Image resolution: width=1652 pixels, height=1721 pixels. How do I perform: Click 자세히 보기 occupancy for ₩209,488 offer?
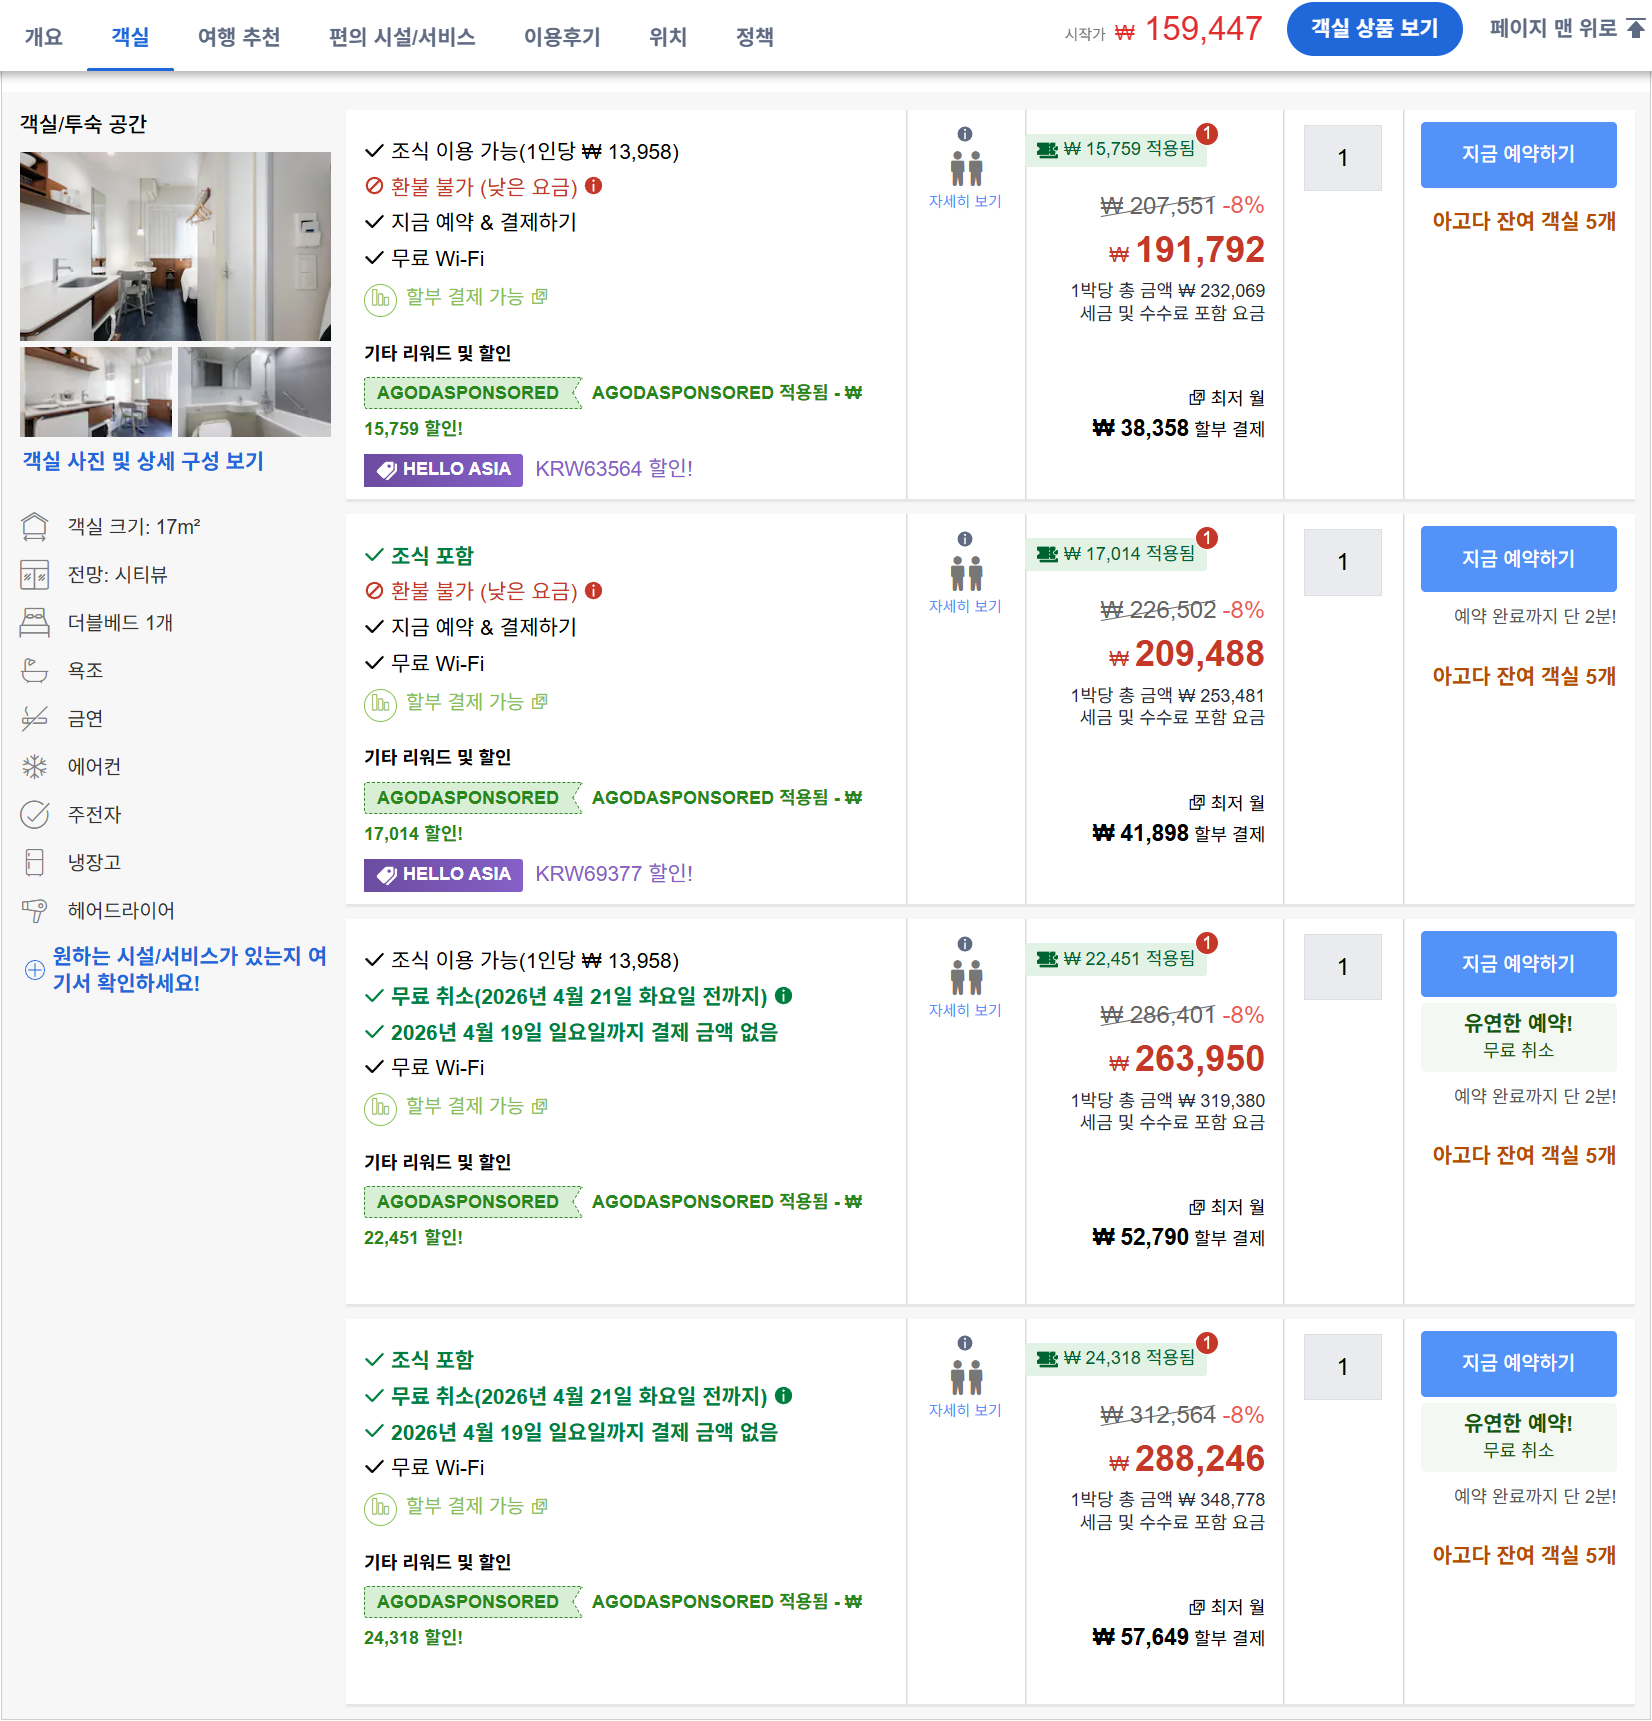tap(965, 606)
